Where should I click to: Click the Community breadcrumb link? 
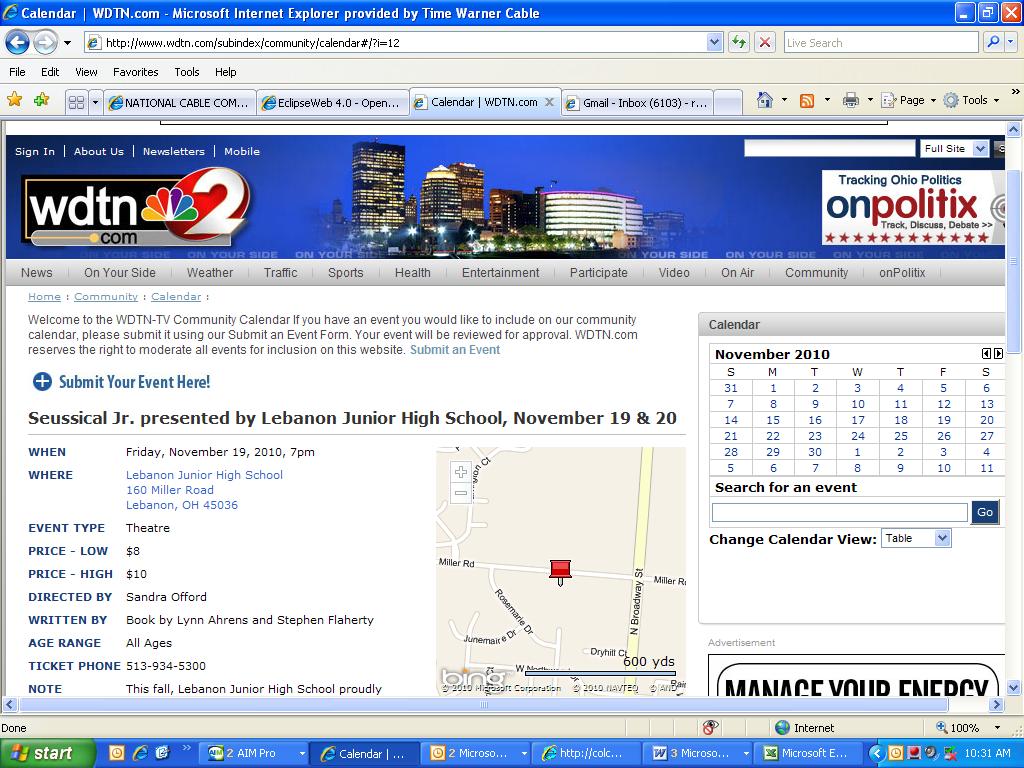[x=106, y=296]
